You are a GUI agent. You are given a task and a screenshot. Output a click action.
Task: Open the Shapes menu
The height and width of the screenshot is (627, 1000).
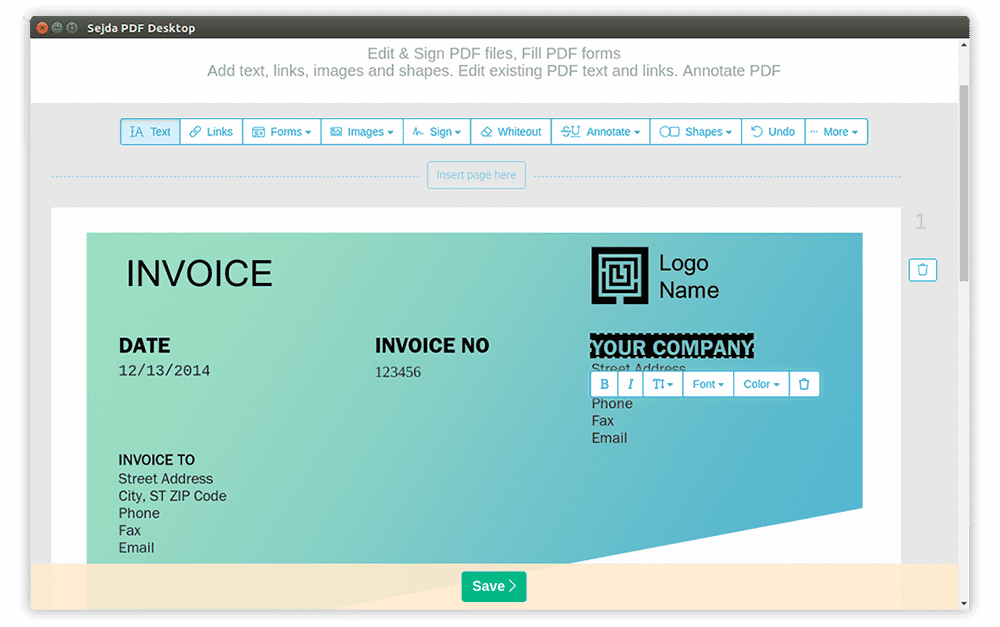[696, 131]
